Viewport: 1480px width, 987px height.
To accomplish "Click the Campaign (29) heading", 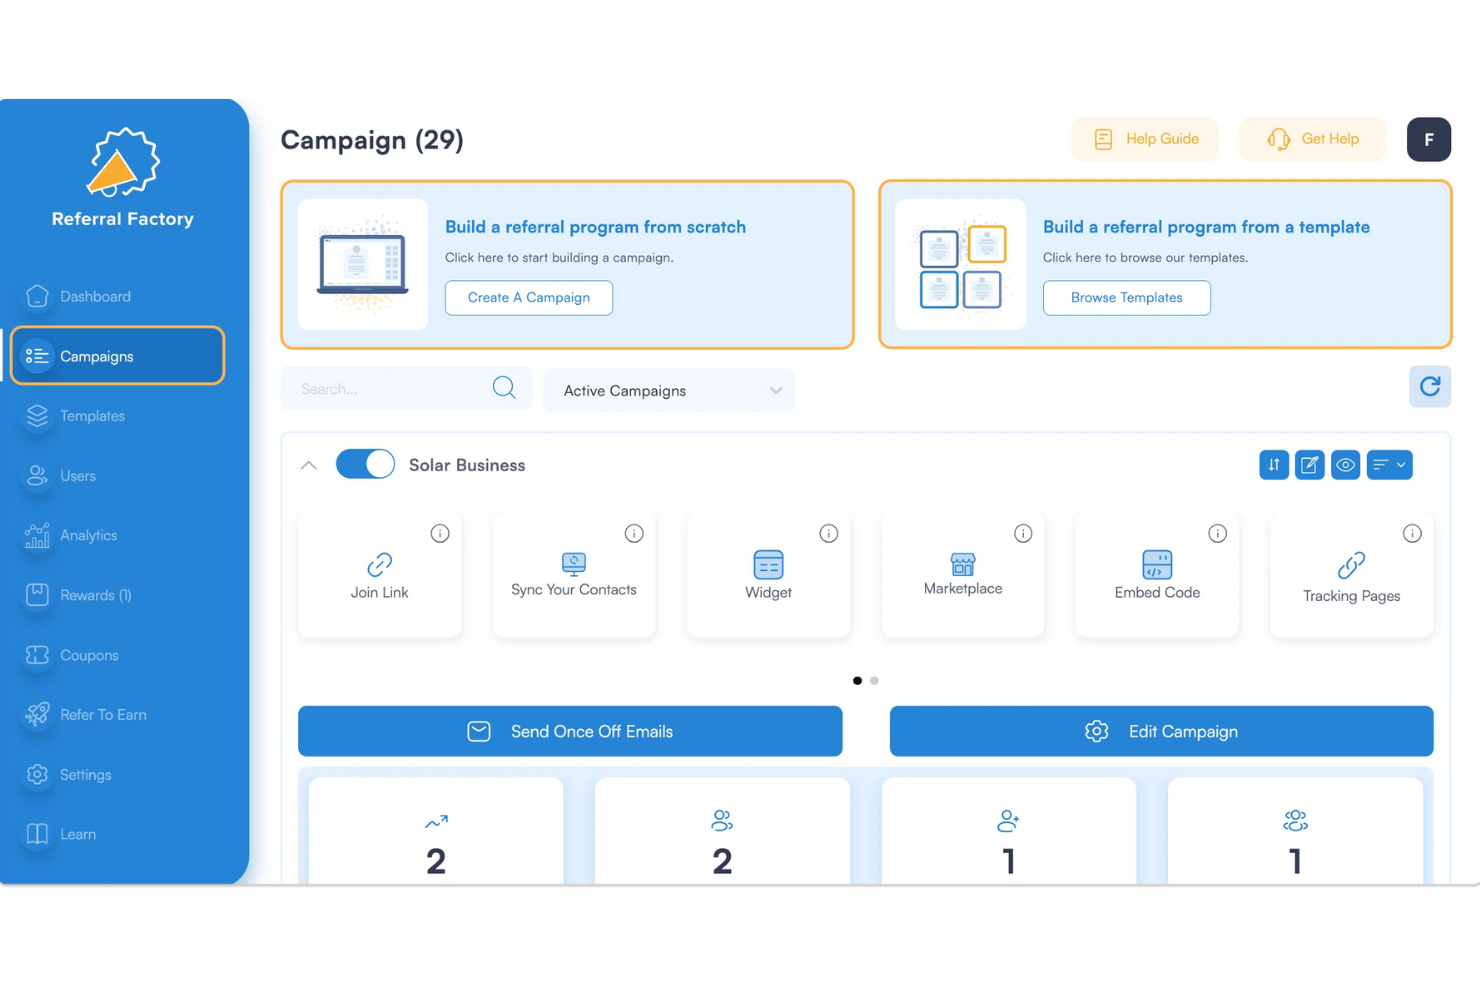I will click(x=372, y=140).
